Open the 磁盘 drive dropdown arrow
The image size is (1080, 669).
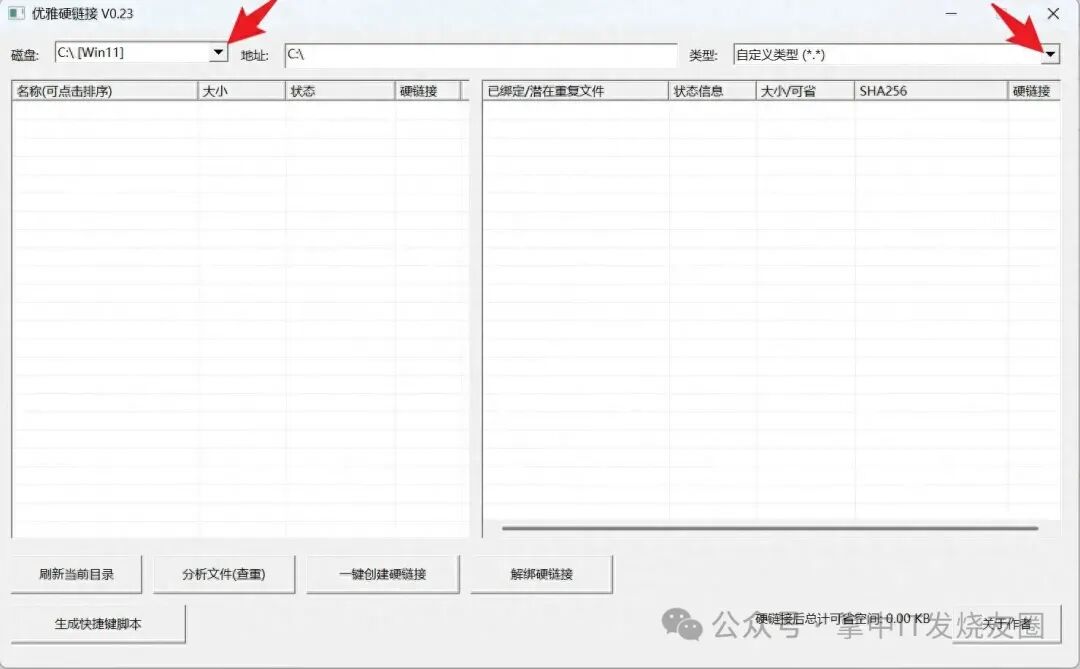coord(218,52)
